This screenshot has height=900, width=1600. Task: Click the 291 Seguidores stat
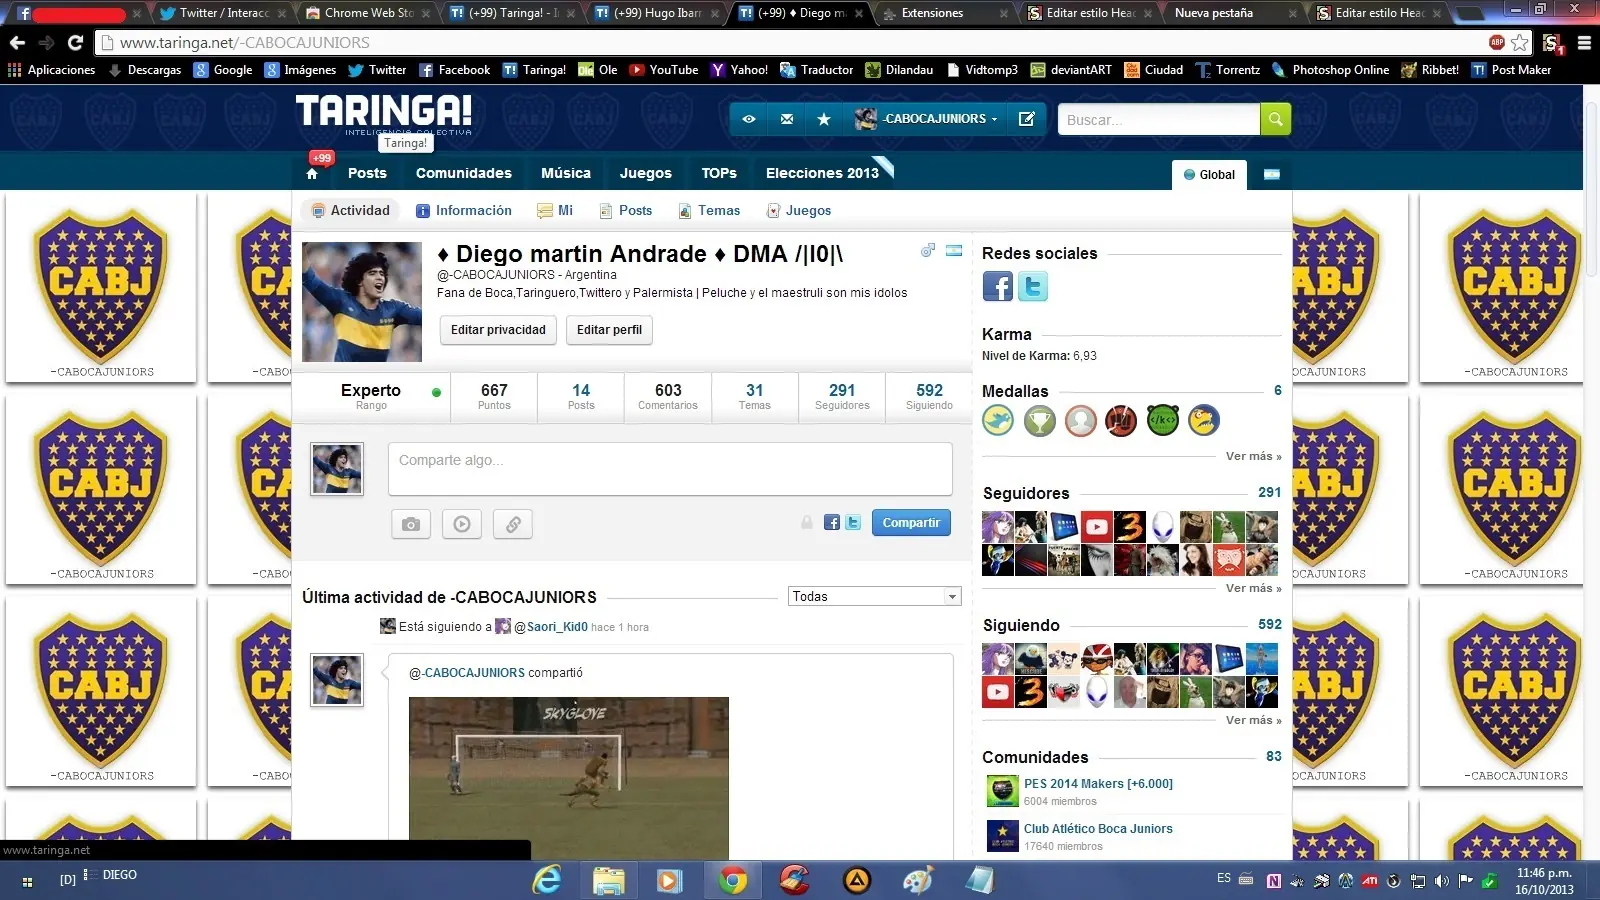[x=842, y=397]
